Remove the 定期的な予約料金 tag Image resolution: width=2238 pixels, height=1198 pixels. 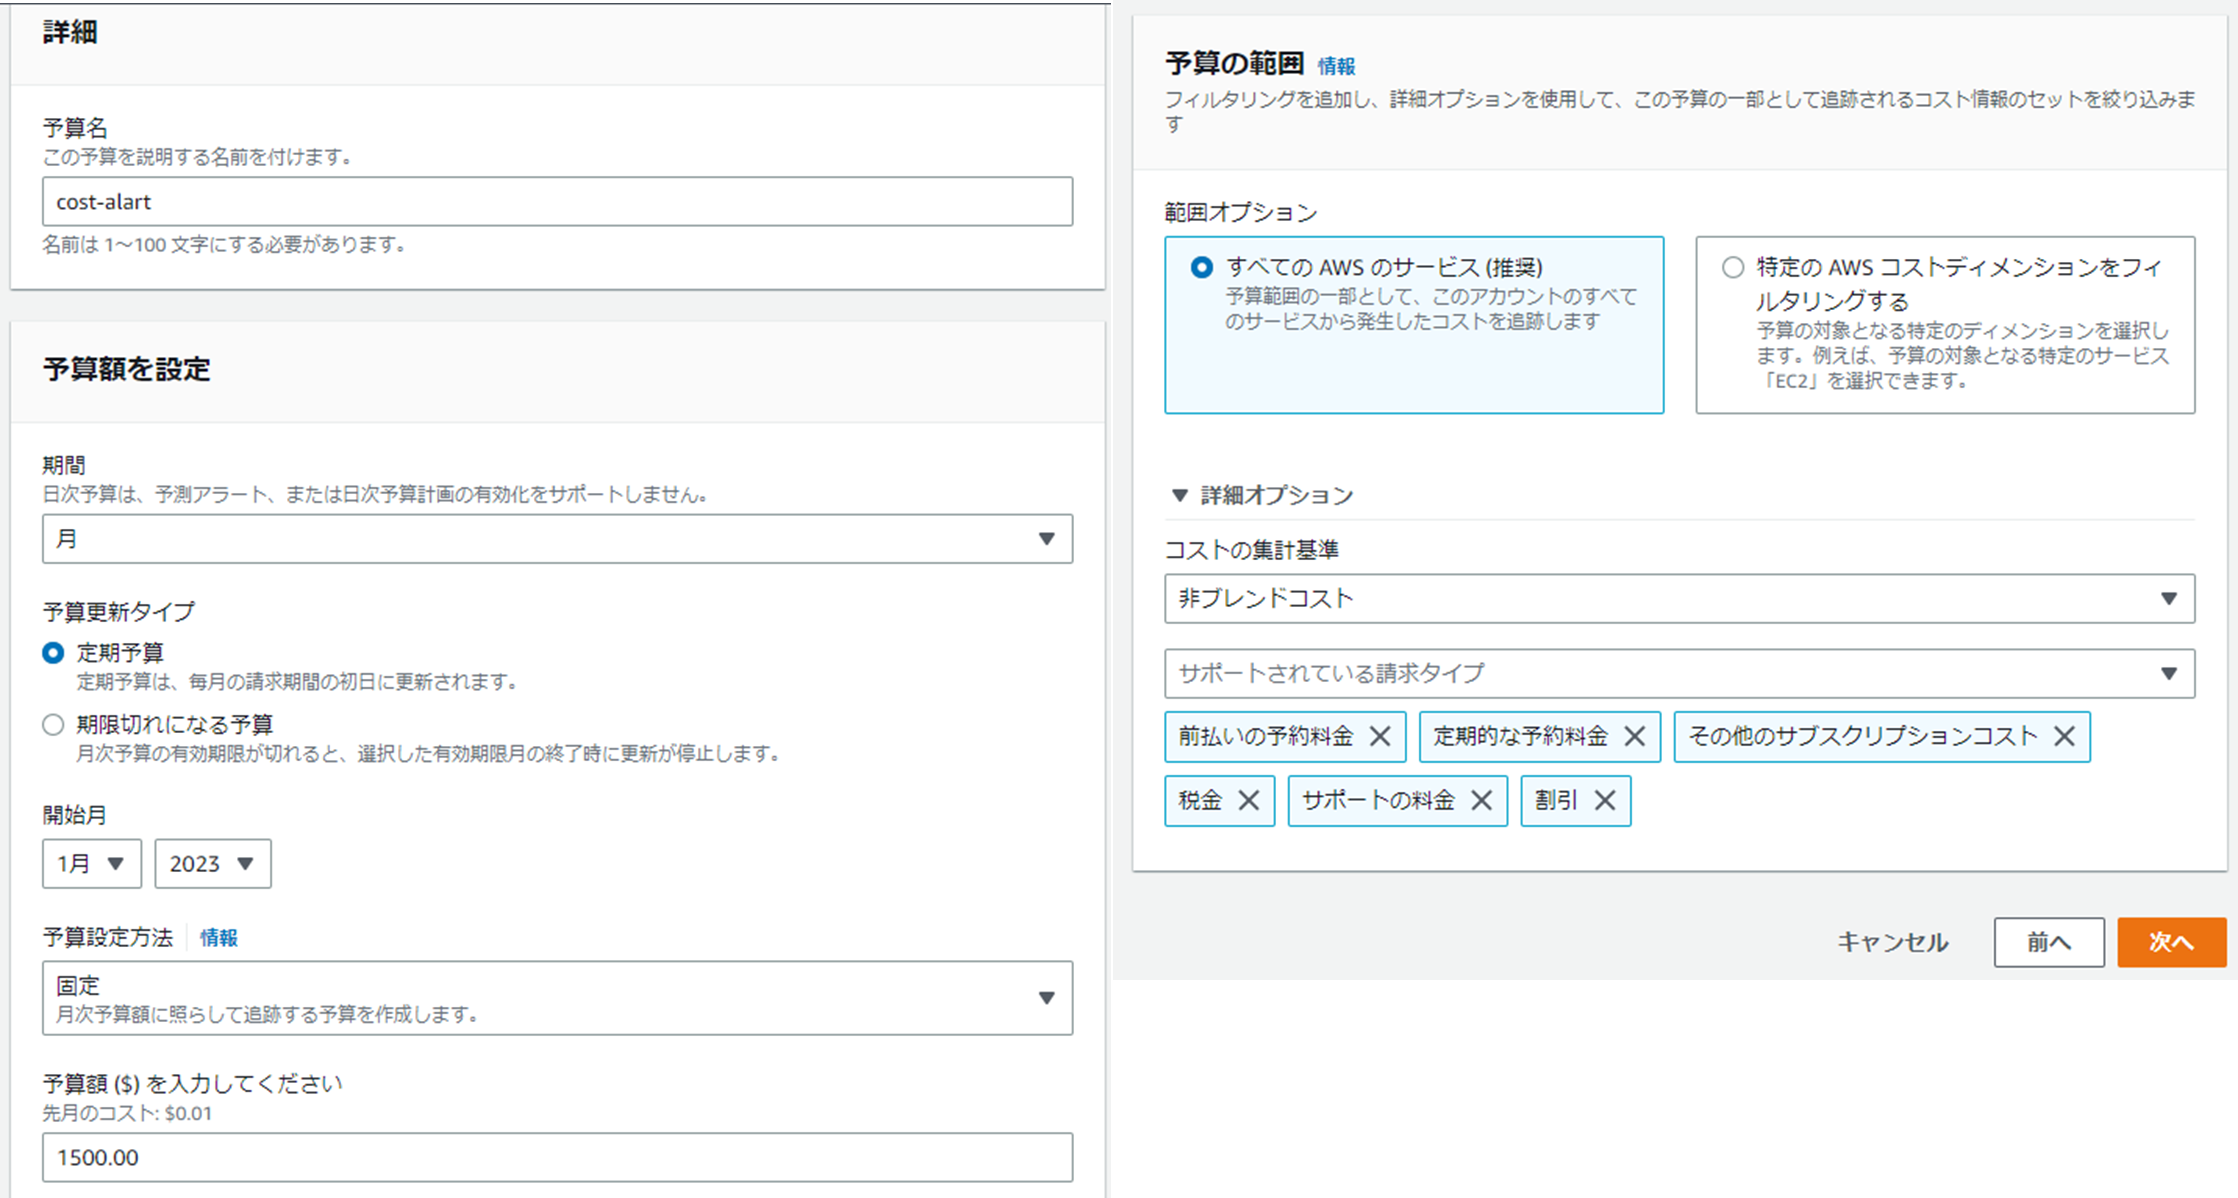tap(1634, 737)
